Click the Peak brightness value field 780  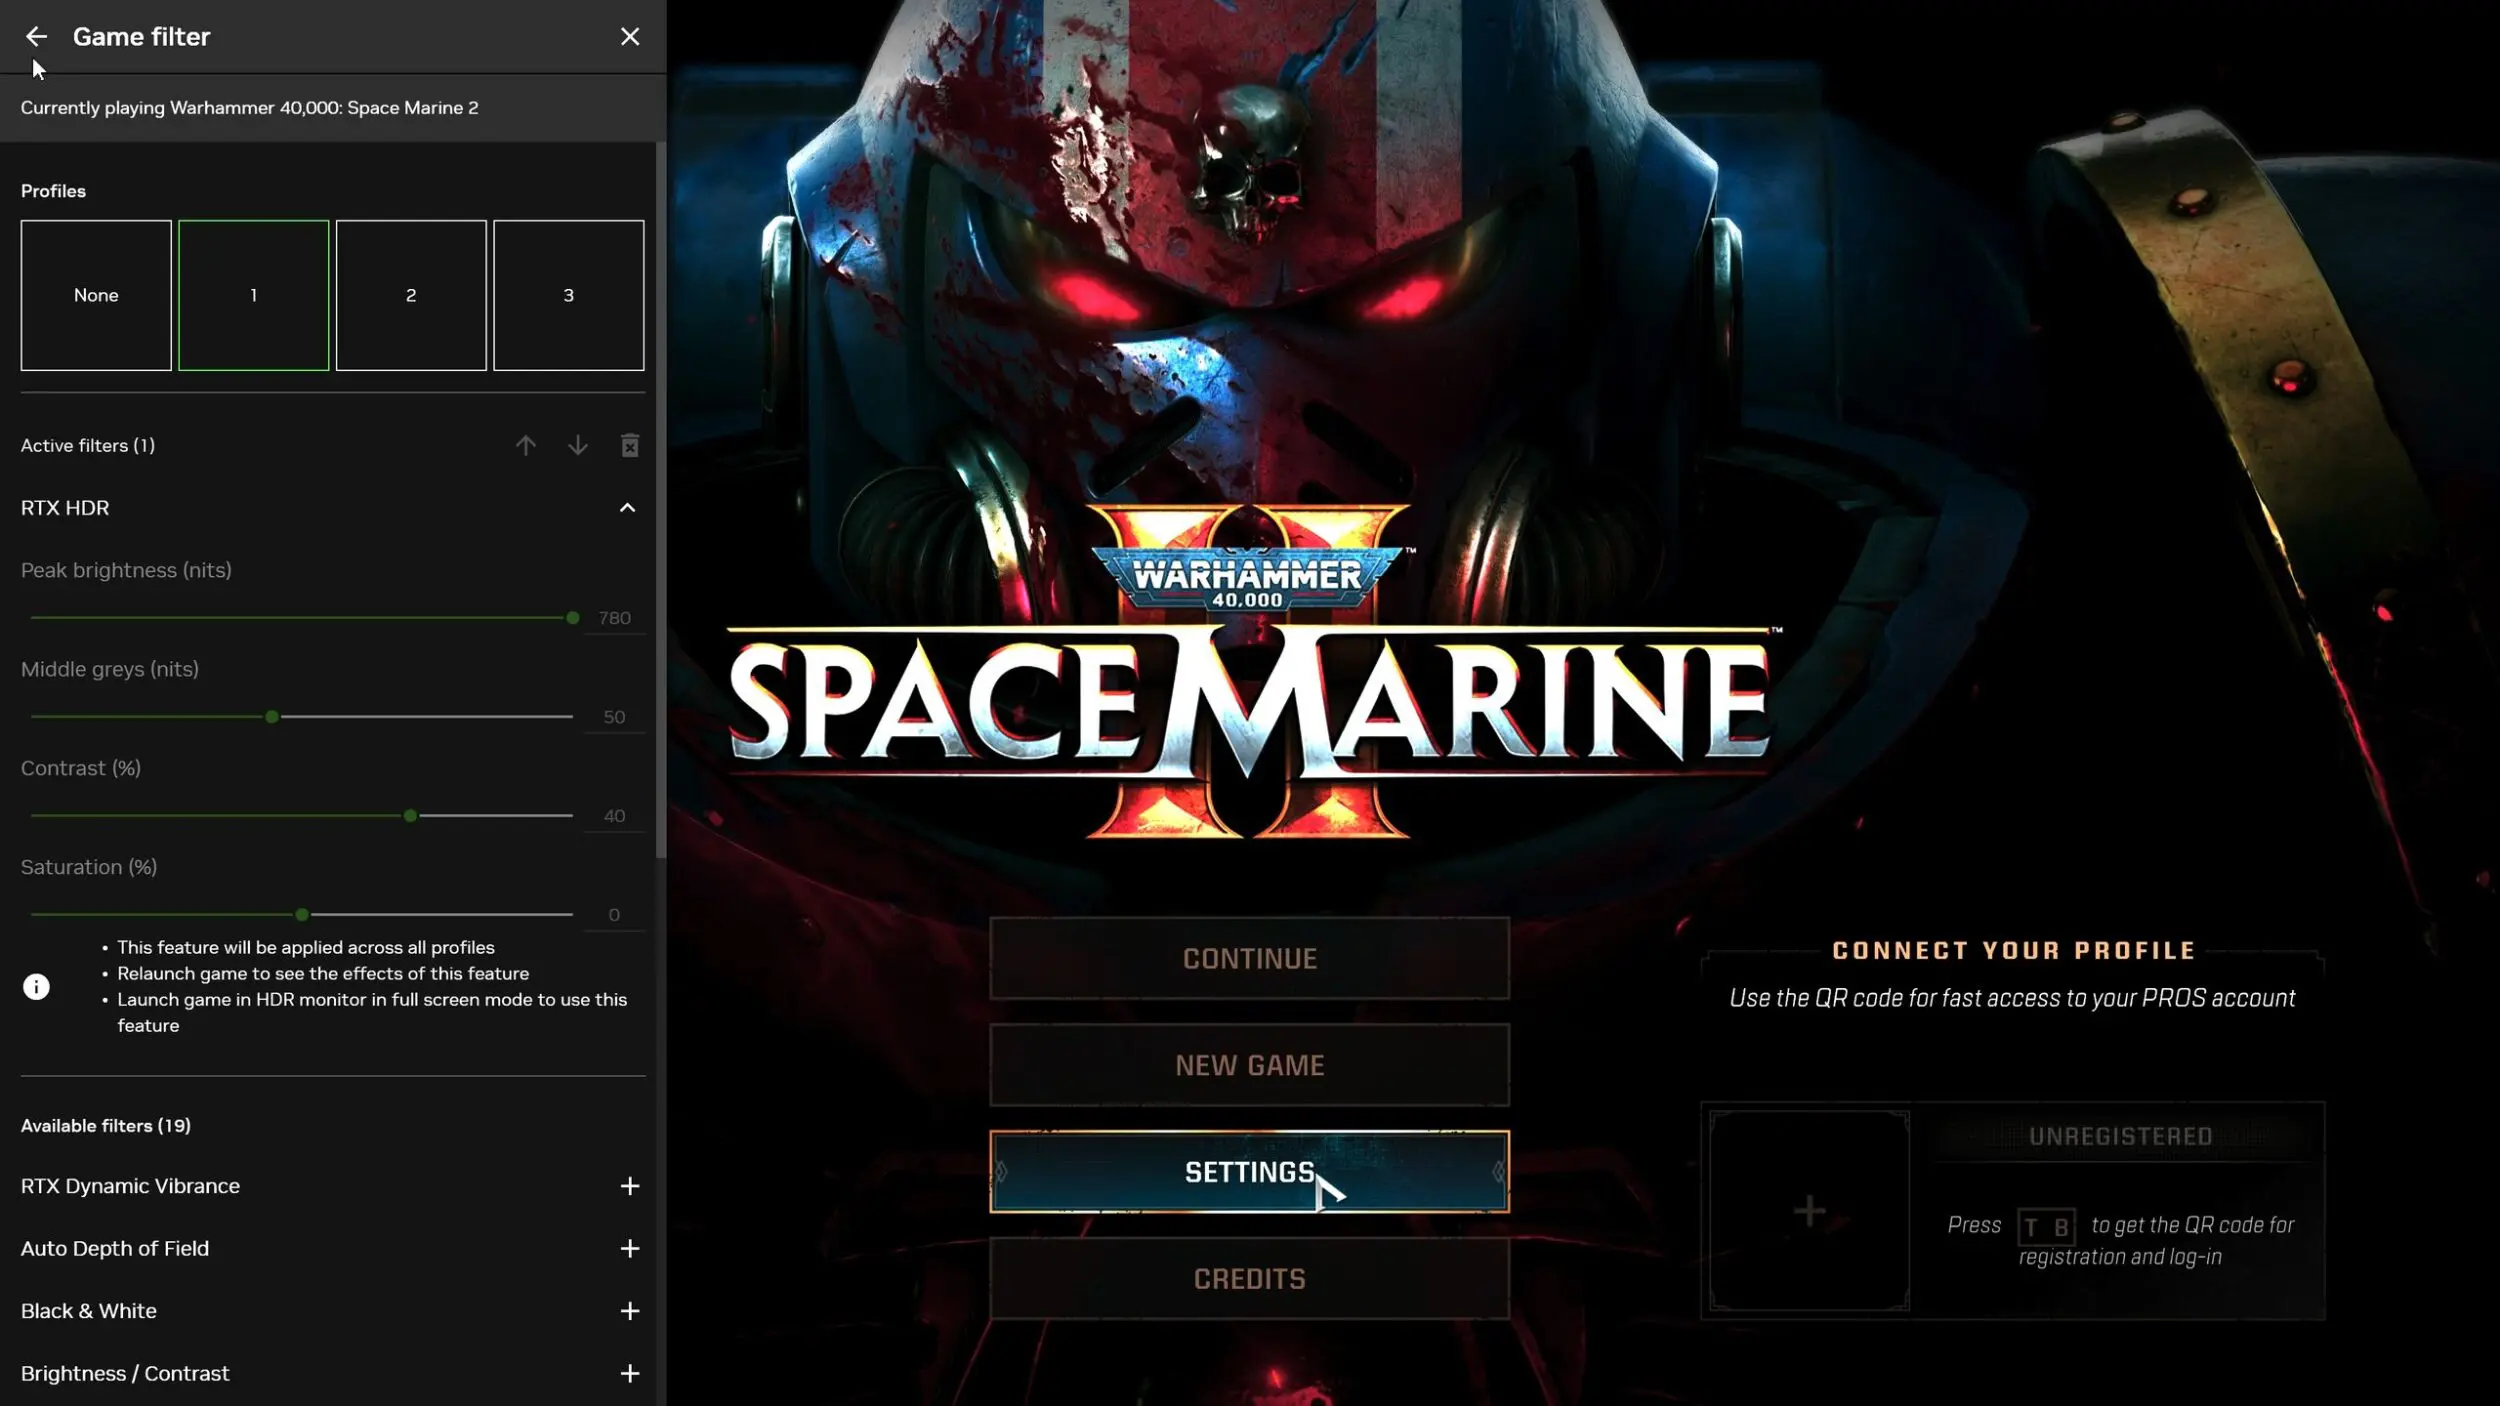coord(614,618)
